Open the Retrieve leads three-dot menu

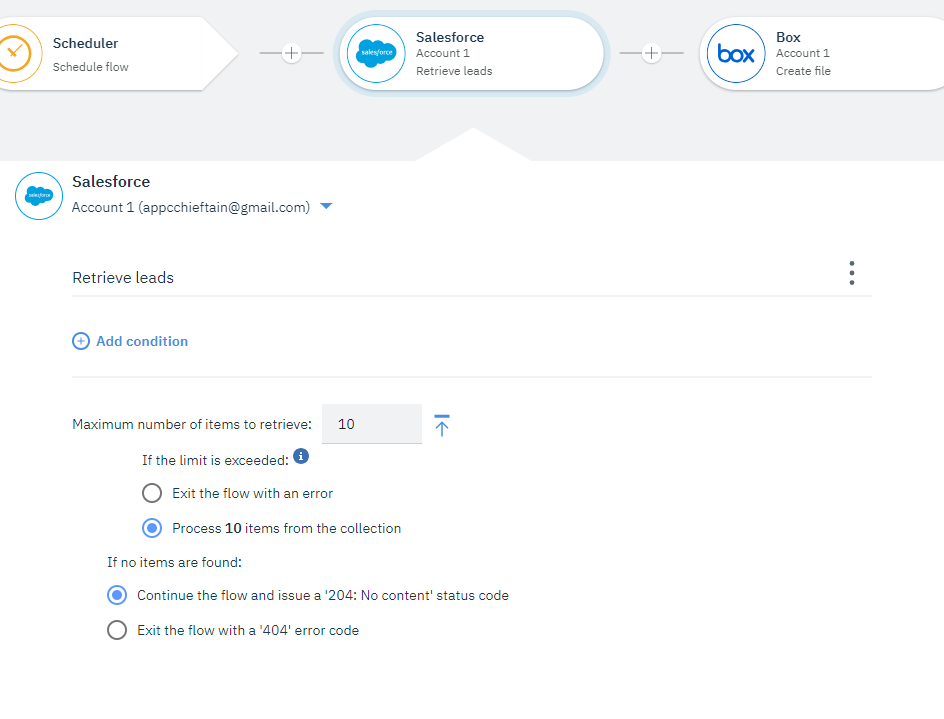point(851,273)
